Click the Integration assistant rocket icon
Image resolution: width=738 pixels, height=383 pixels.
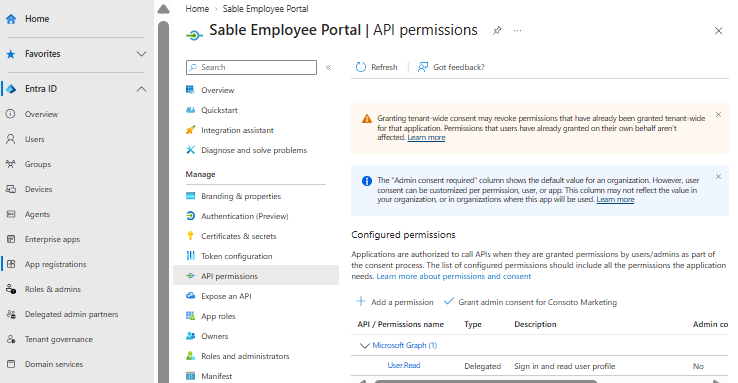coord(190,130)
